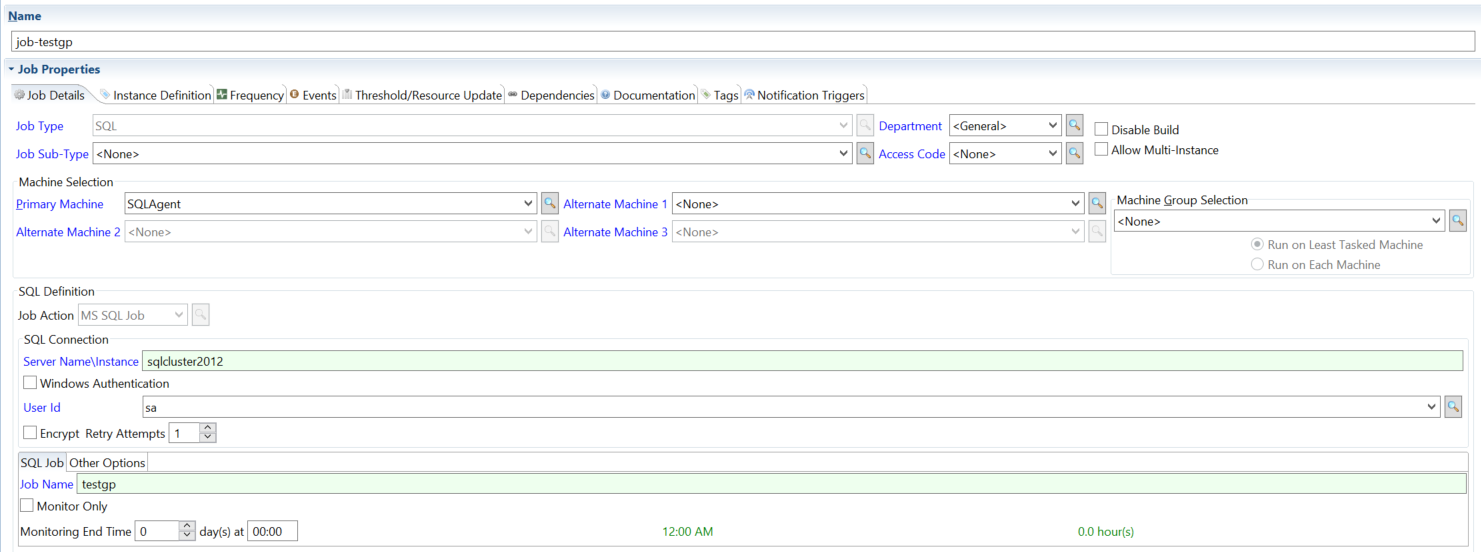Click the Job Name label link
This screenshot has width=1481, height=552.
pos(47,484)
